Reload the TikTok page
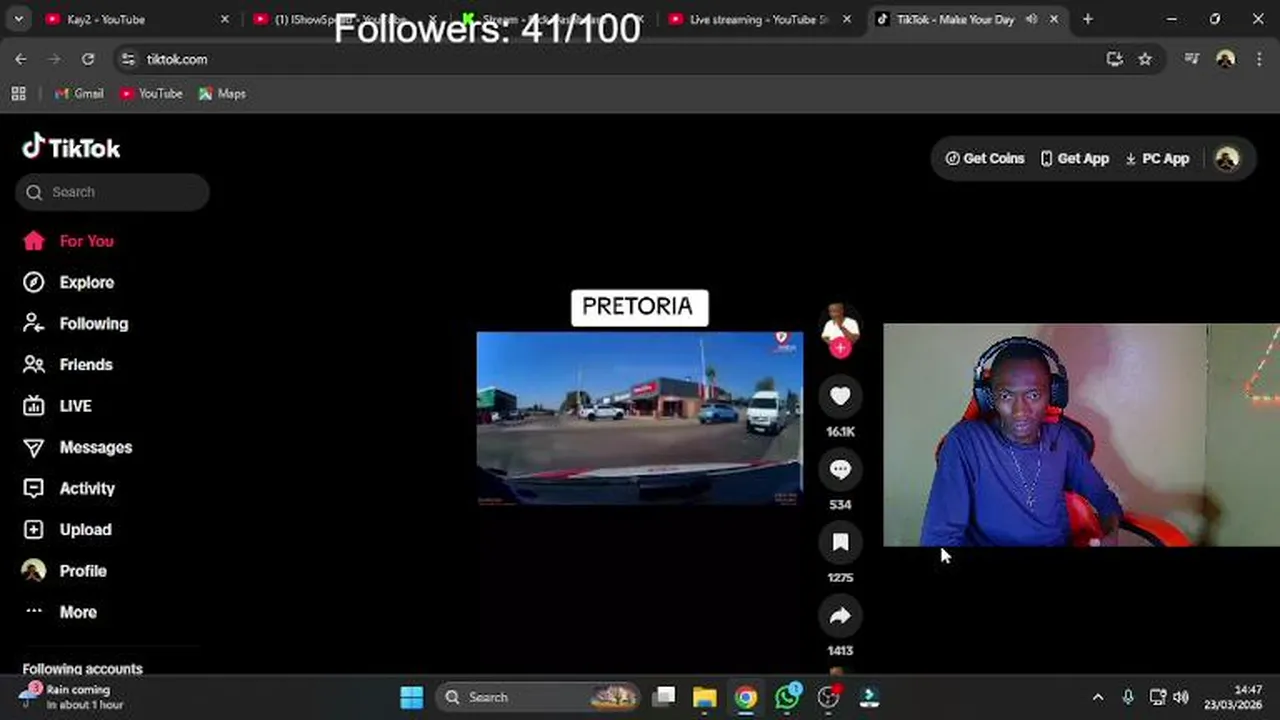The height and width of the screenshot is (720, 1280). (88, 59)
